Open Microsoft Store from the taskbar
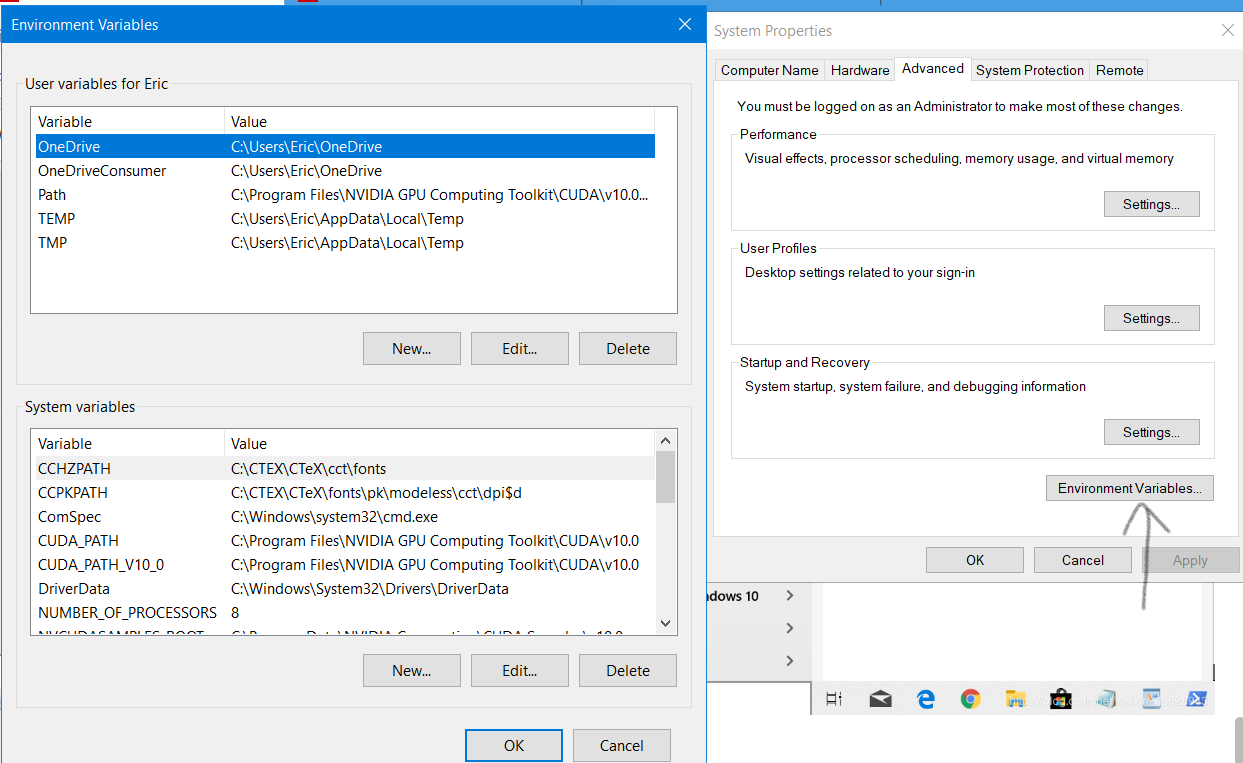The height and width of the screenshot is (763, 1243). point(1061,699)
